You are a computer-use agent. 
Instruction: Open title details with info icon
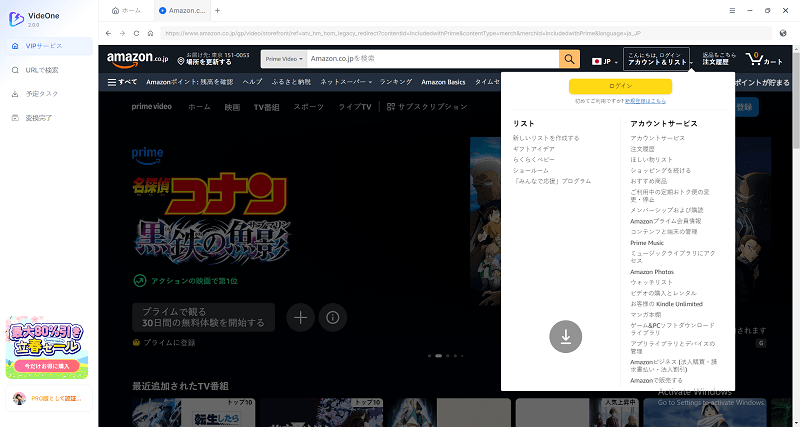[x=333, y=318]
